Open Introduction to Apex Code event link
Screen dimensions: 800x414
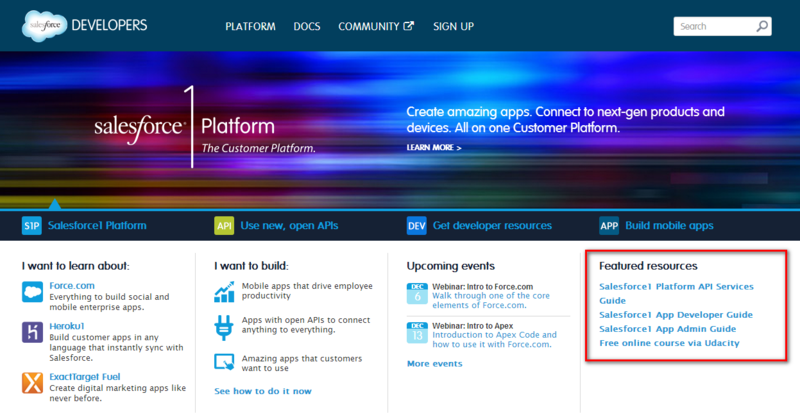tap(494, 339)
